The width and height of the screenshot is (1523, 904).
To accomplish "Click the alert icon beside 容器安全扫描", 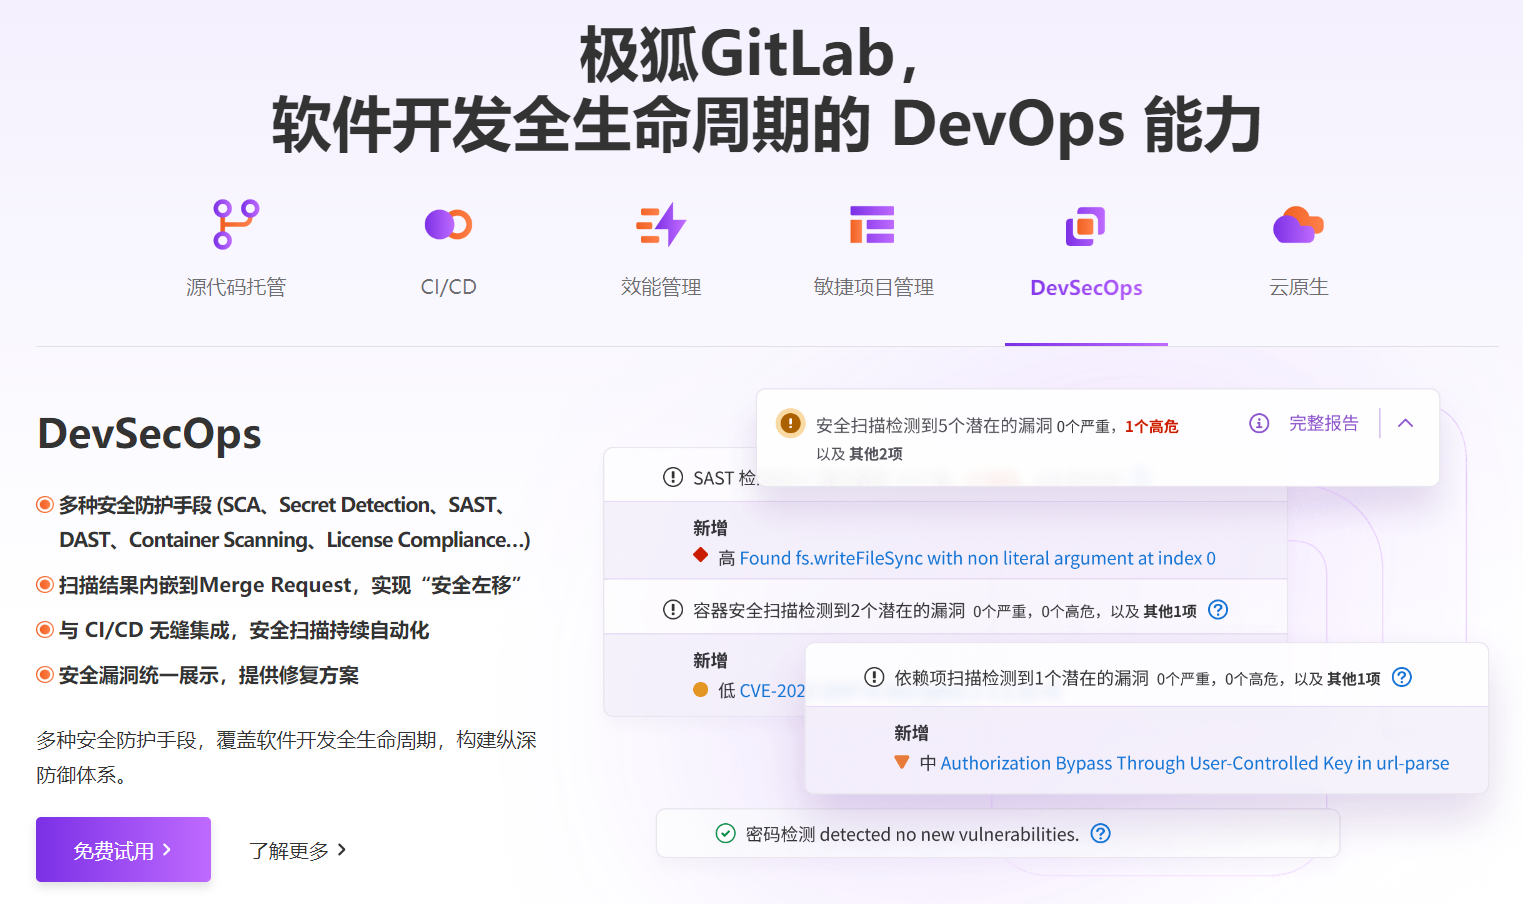I will pyautogui.click(x=673, y=610).
